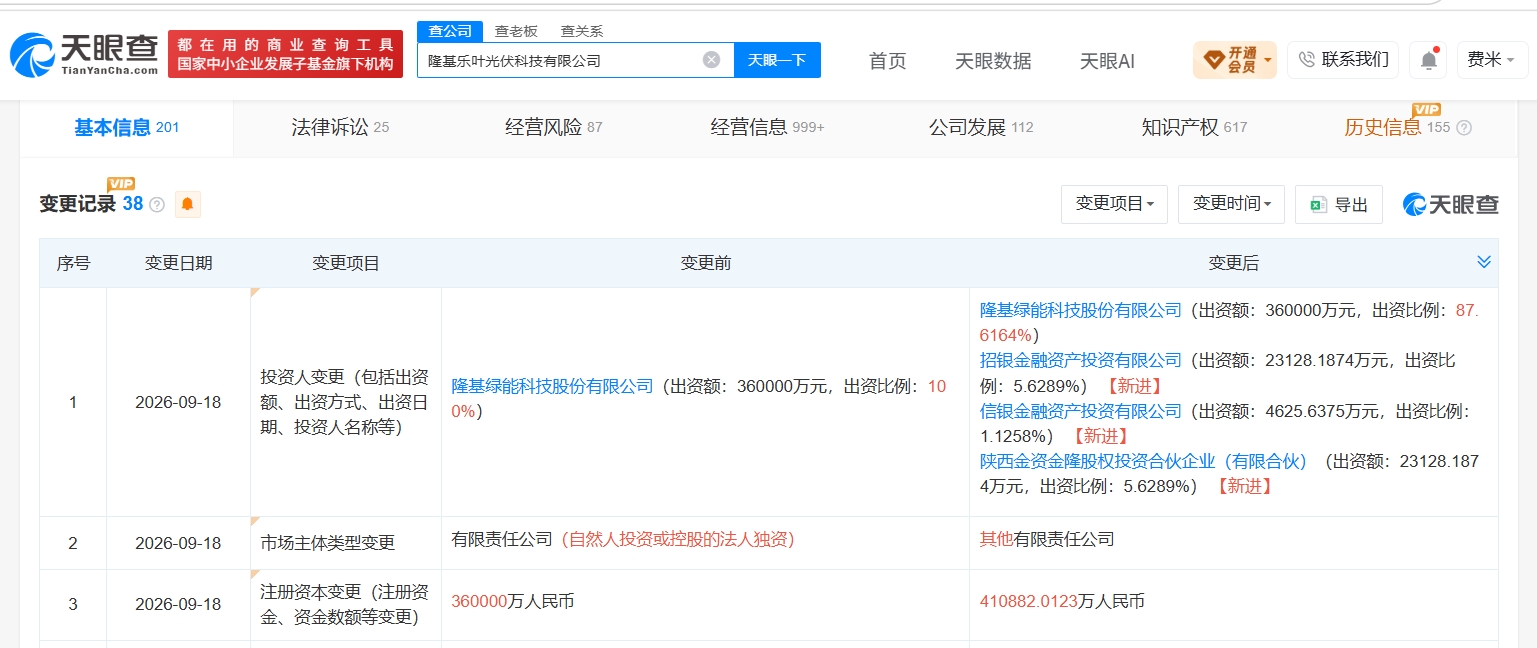Open the 经营风险 tab
The image size is (1537, 648).
(553, 128)
